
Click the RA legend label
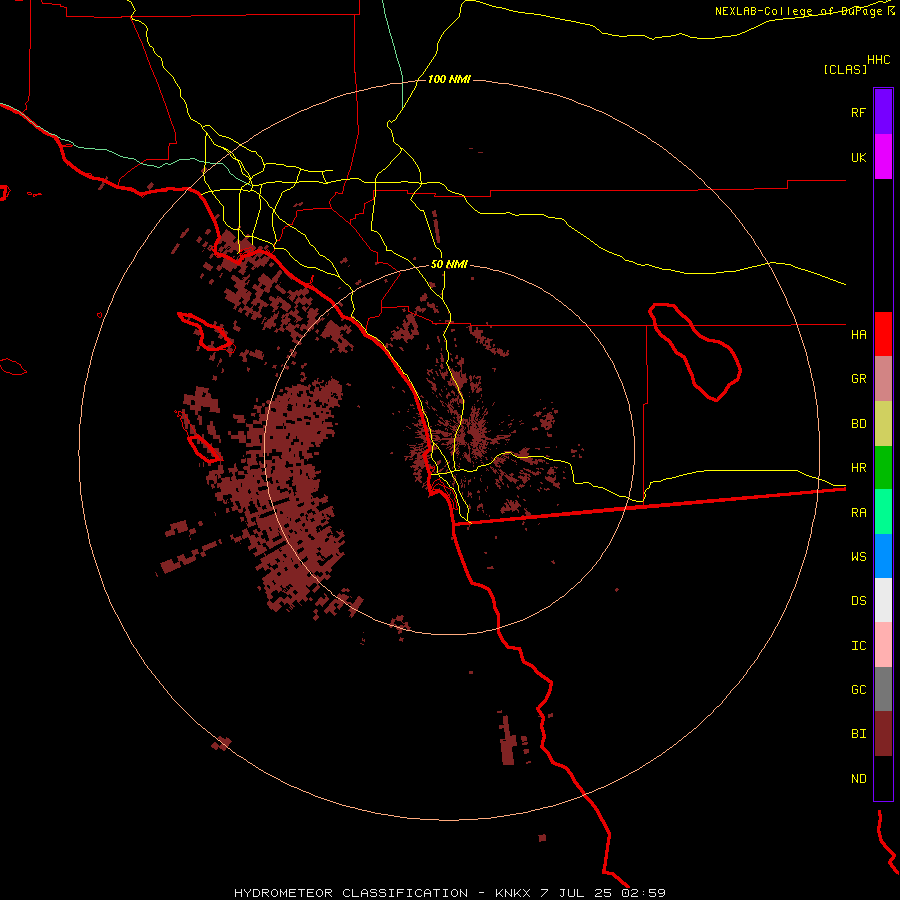[858, 512]
